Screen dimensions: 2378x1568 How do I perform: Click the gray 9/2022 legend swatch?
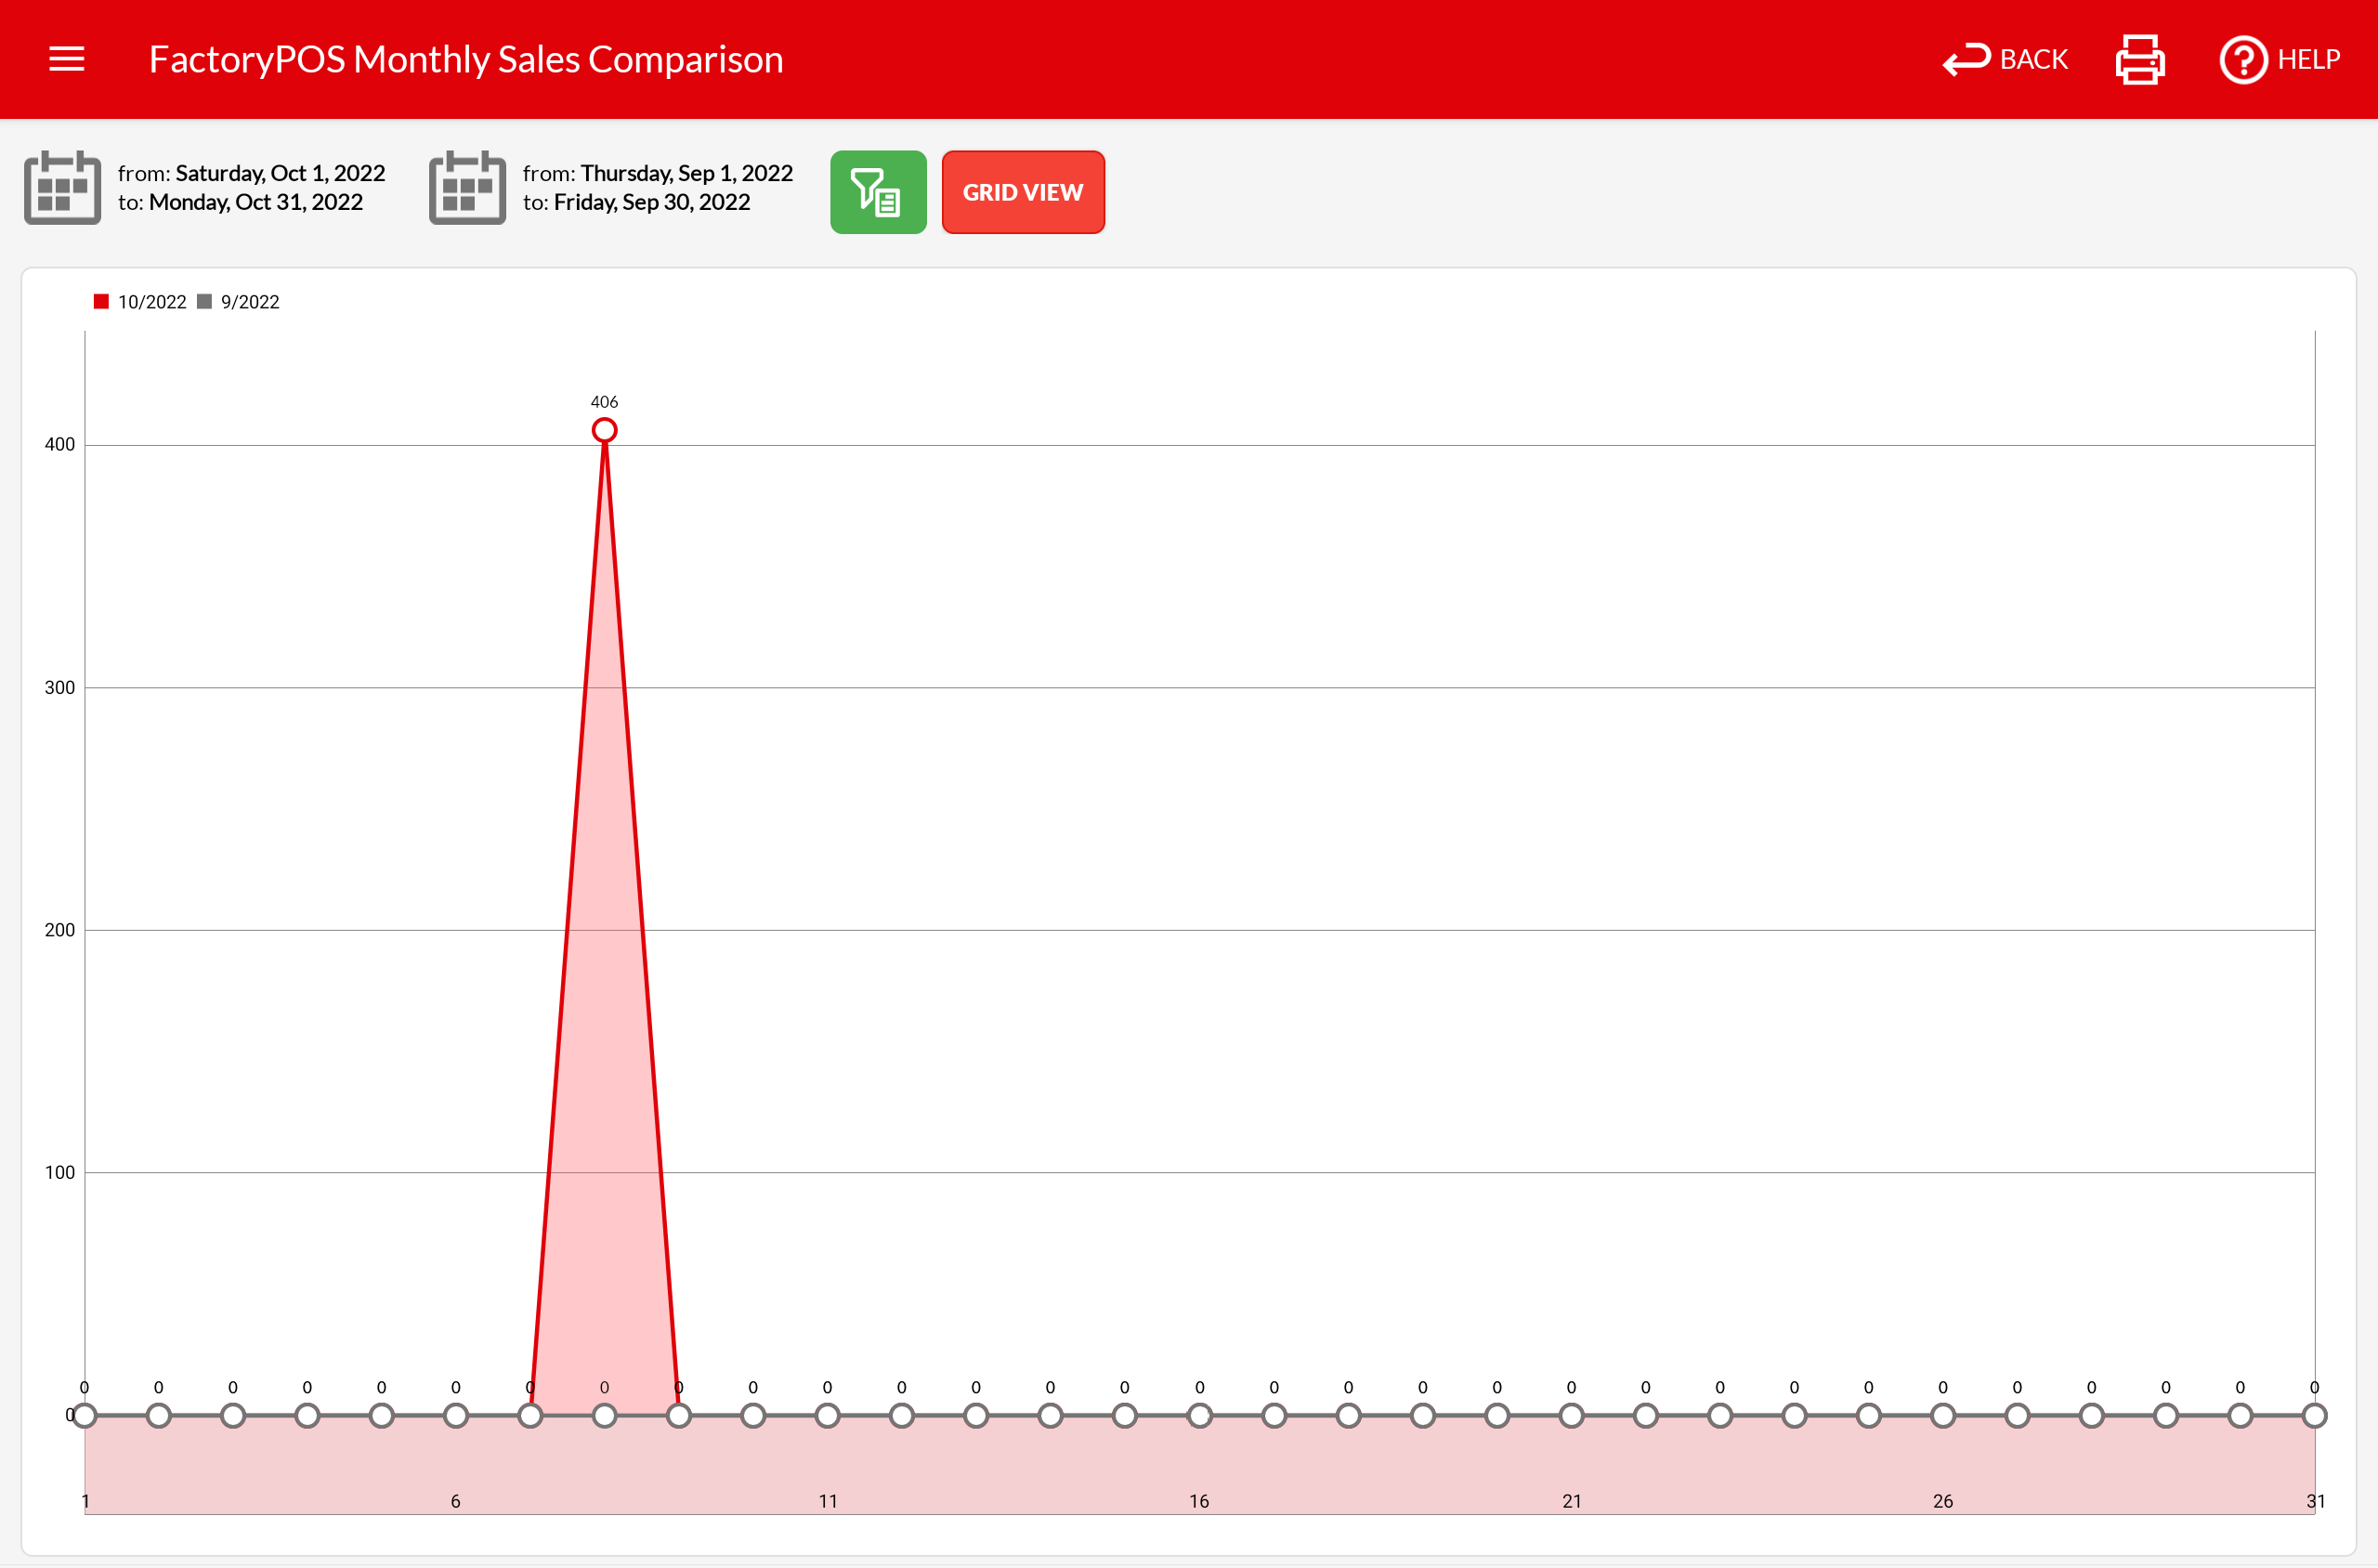pos(204,302)
